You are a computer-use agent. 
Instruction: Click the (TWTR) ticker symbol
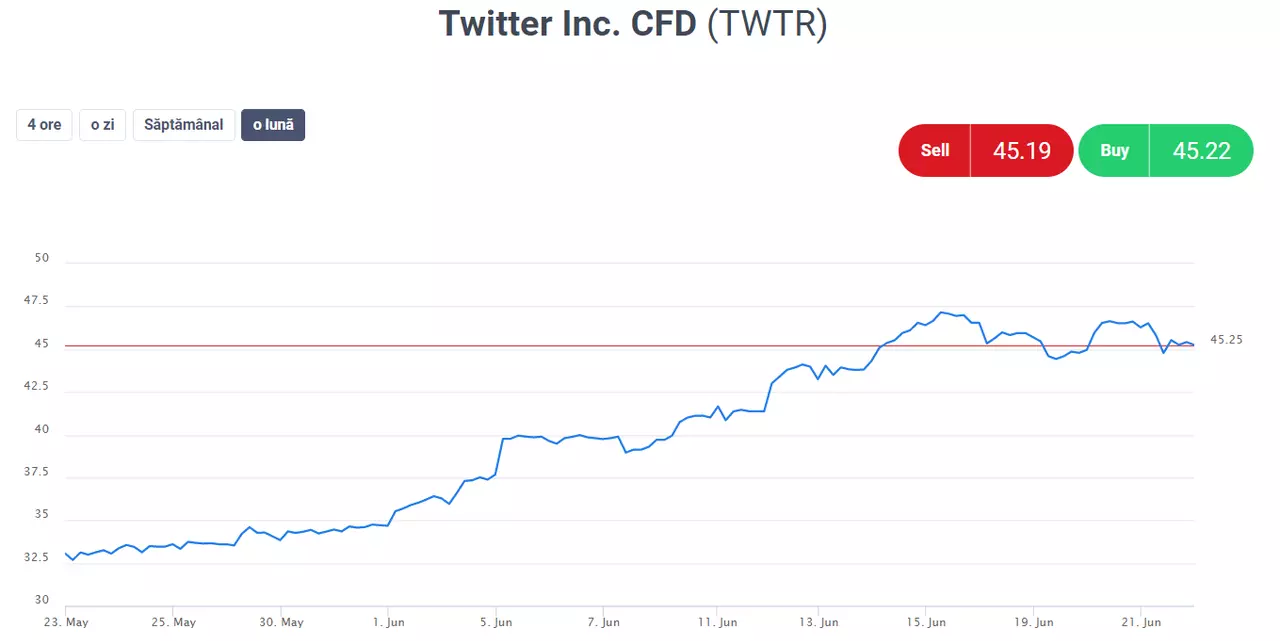coord(767,23)
